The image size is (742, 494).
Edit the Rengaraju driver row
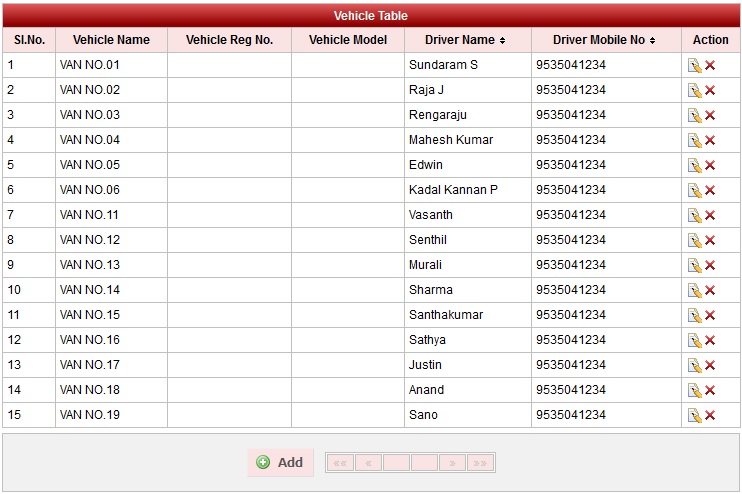(694, 115)
